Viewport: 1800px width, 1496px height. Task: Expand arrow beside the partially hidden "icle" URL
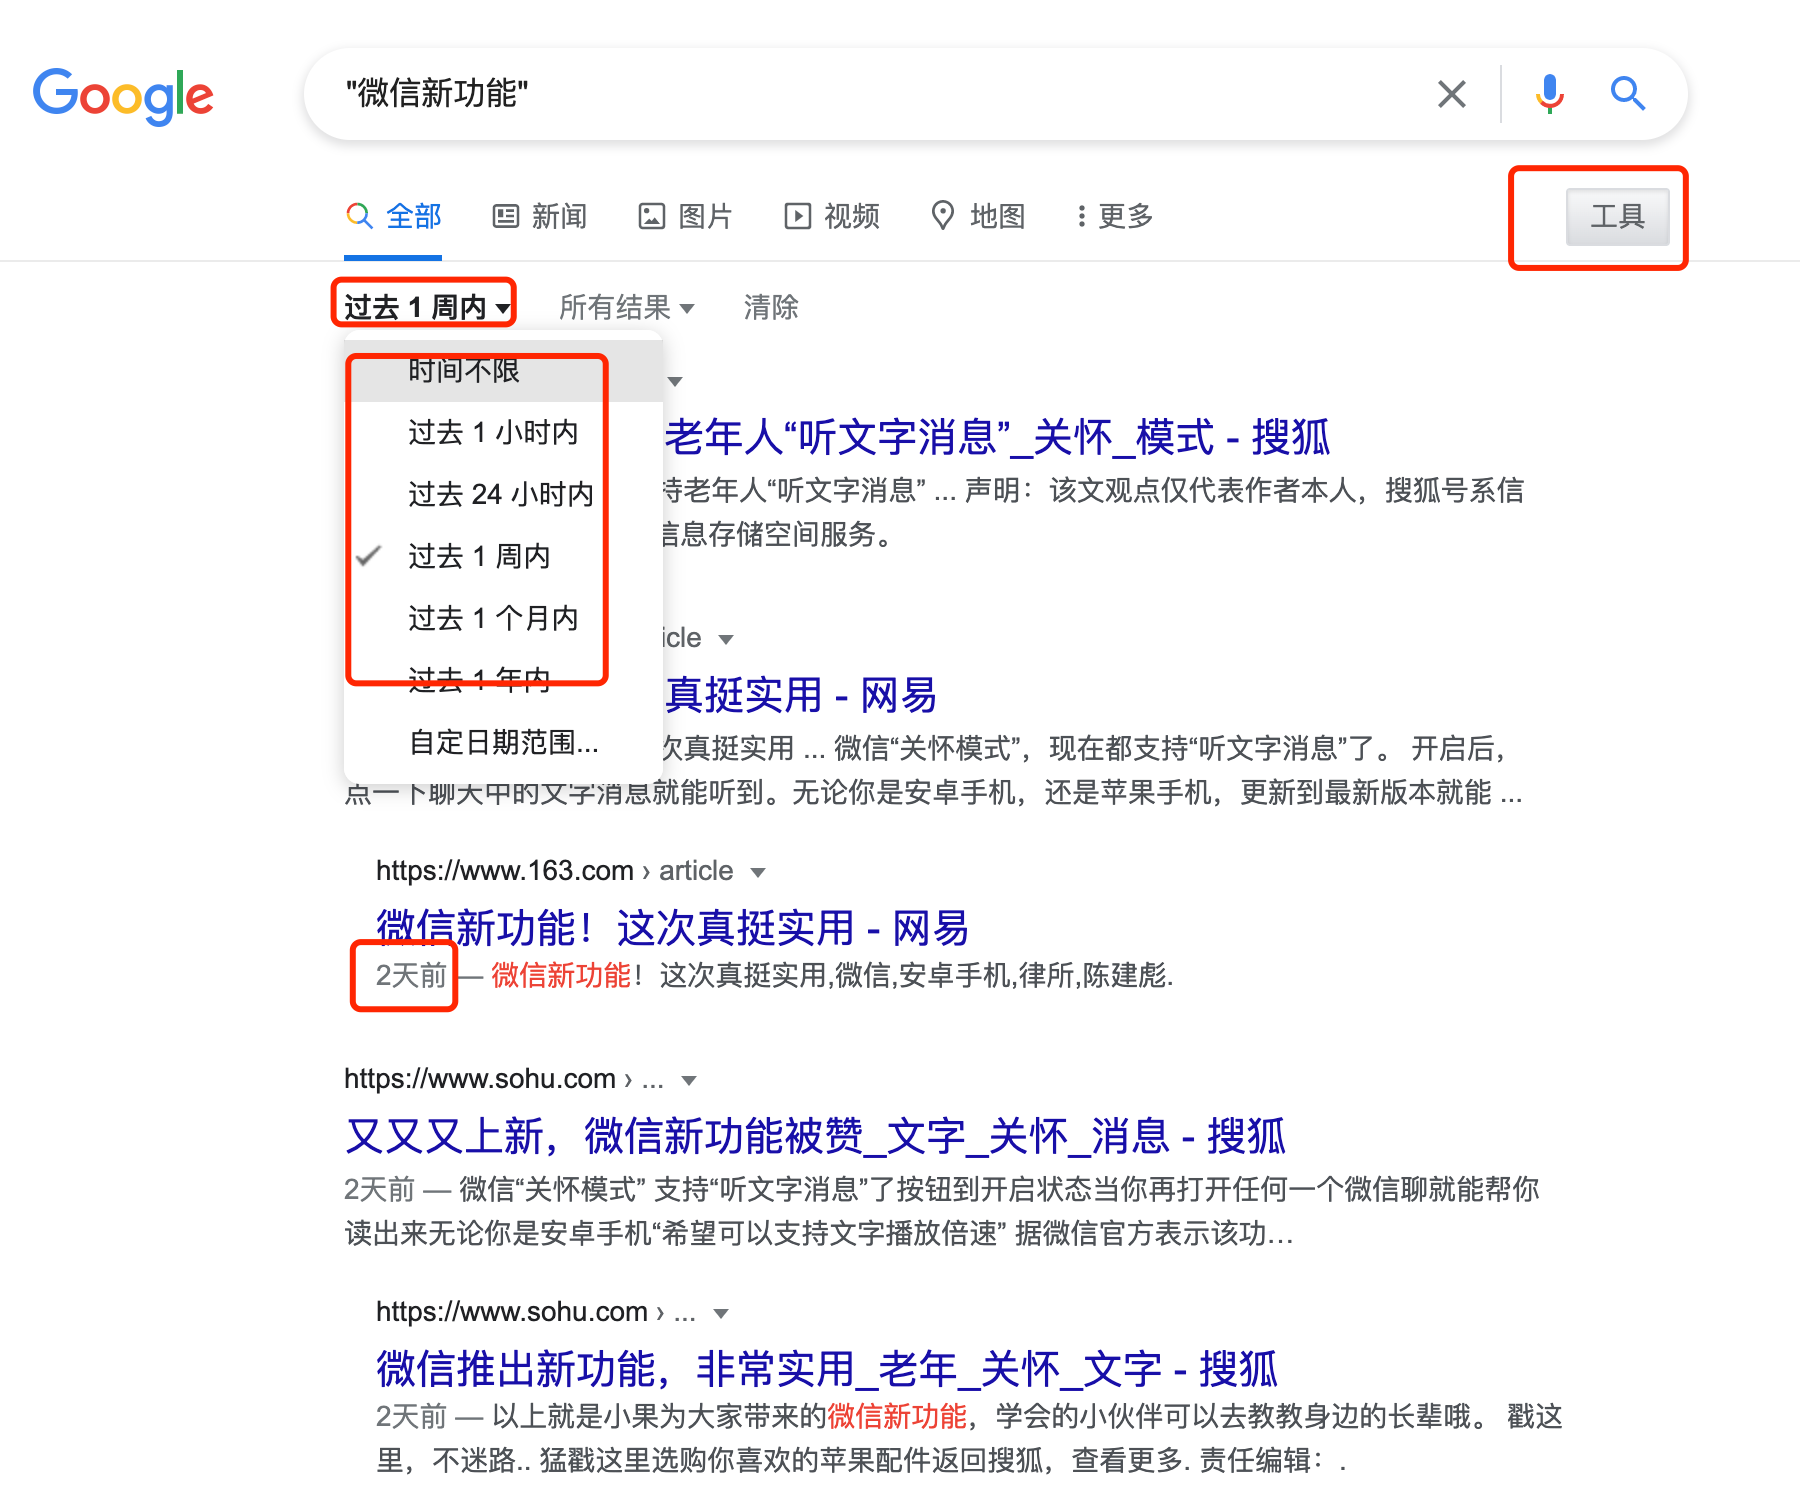(x=726, y=639)
